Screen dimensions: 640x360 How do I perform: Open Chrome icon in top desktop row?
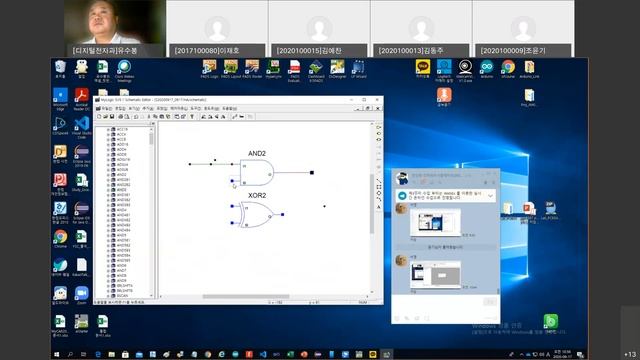click(x=508, y=69)
